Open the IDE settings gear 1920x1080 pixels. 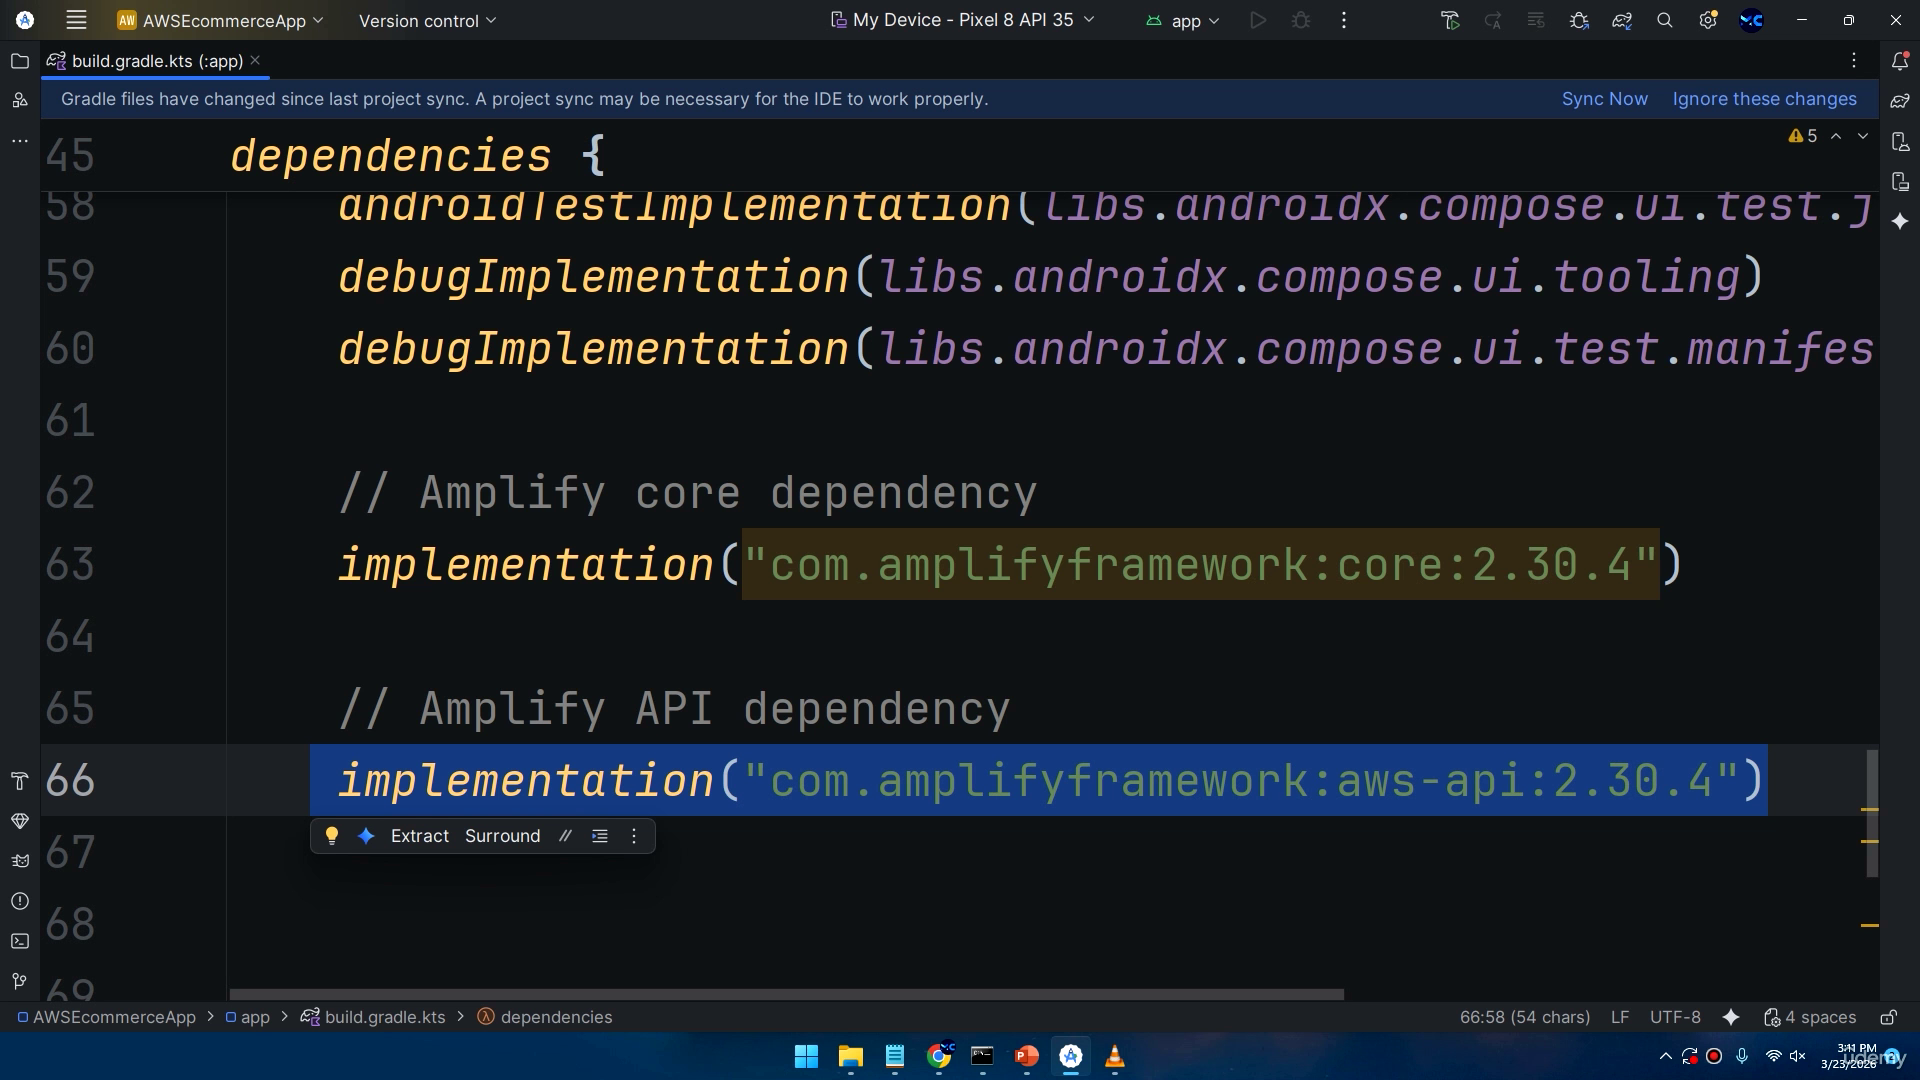pyautogui.click(x=1708, y=20)
